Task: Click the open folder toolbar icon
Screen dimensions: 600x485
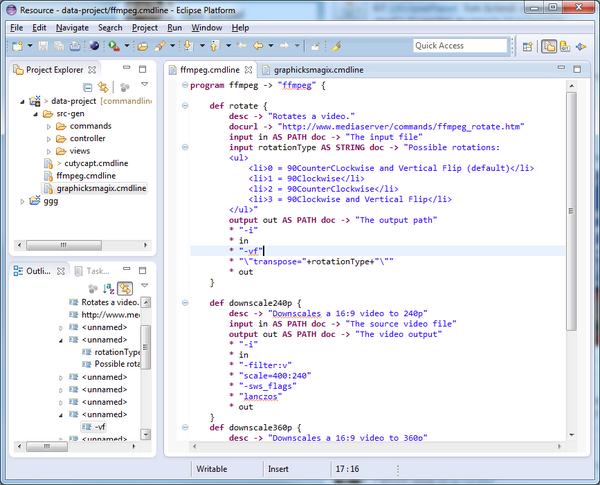Action: pos(143,46)
